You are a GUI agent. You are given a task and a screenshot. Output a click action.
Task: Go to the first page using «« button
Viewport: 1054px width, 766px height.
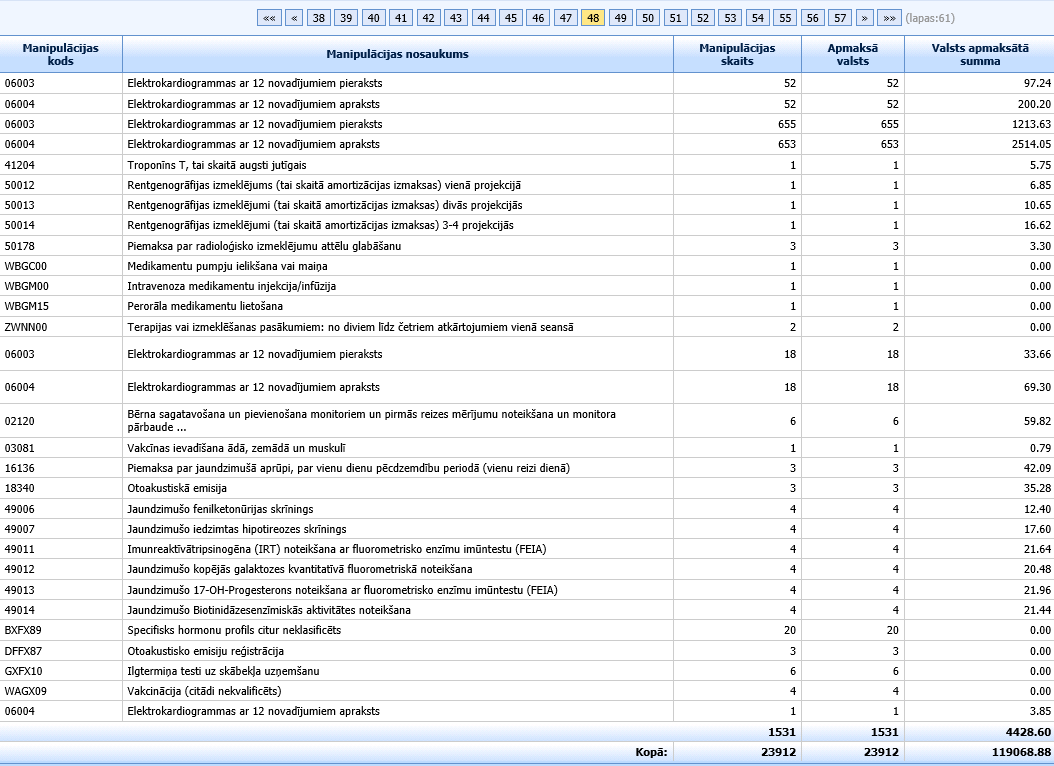point(268,18)
